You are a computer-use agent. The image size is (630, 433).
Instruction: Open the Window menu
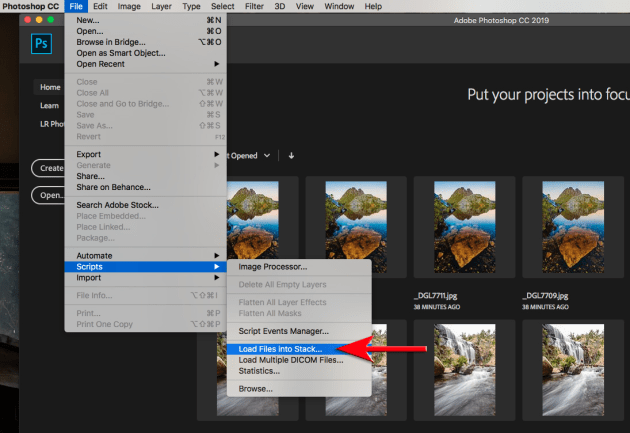coord(339,6)
